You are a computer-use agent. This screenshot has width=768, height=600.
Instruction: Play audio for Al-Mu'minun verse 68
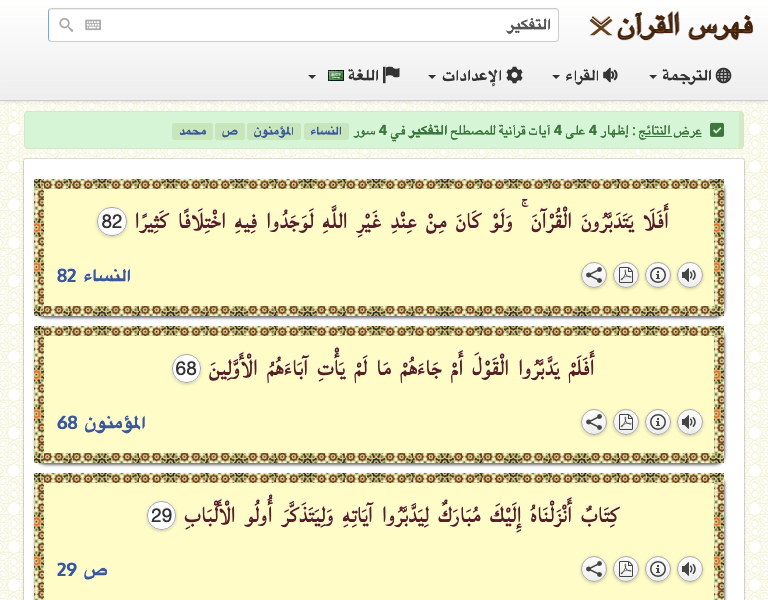[x=689, y=423]
